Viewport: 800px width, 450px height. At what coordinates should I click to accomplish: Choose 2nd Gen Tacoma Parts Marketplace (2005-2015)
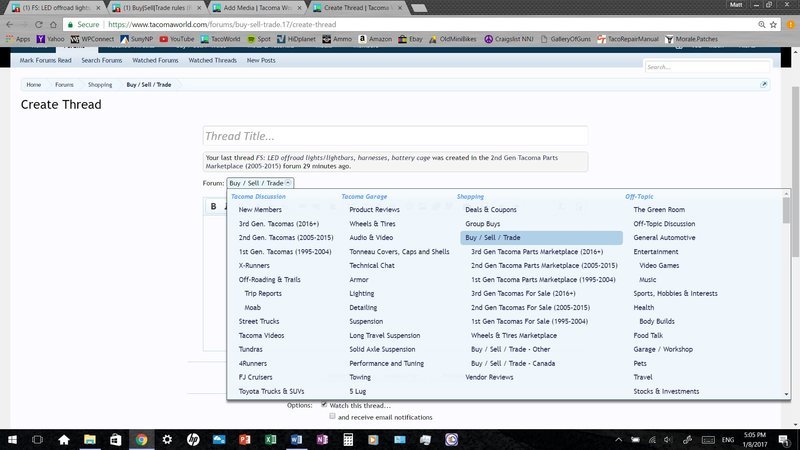click(544, 265)
